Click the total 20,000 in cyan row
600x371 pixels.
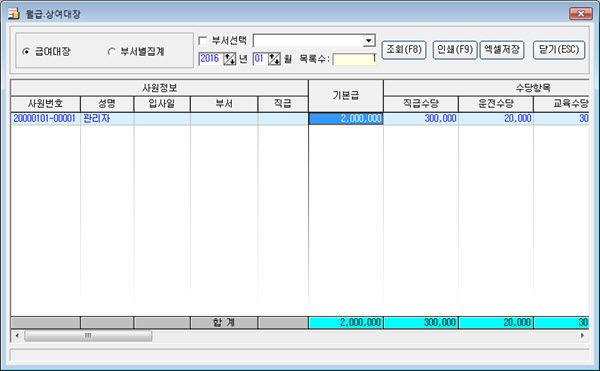496,323
